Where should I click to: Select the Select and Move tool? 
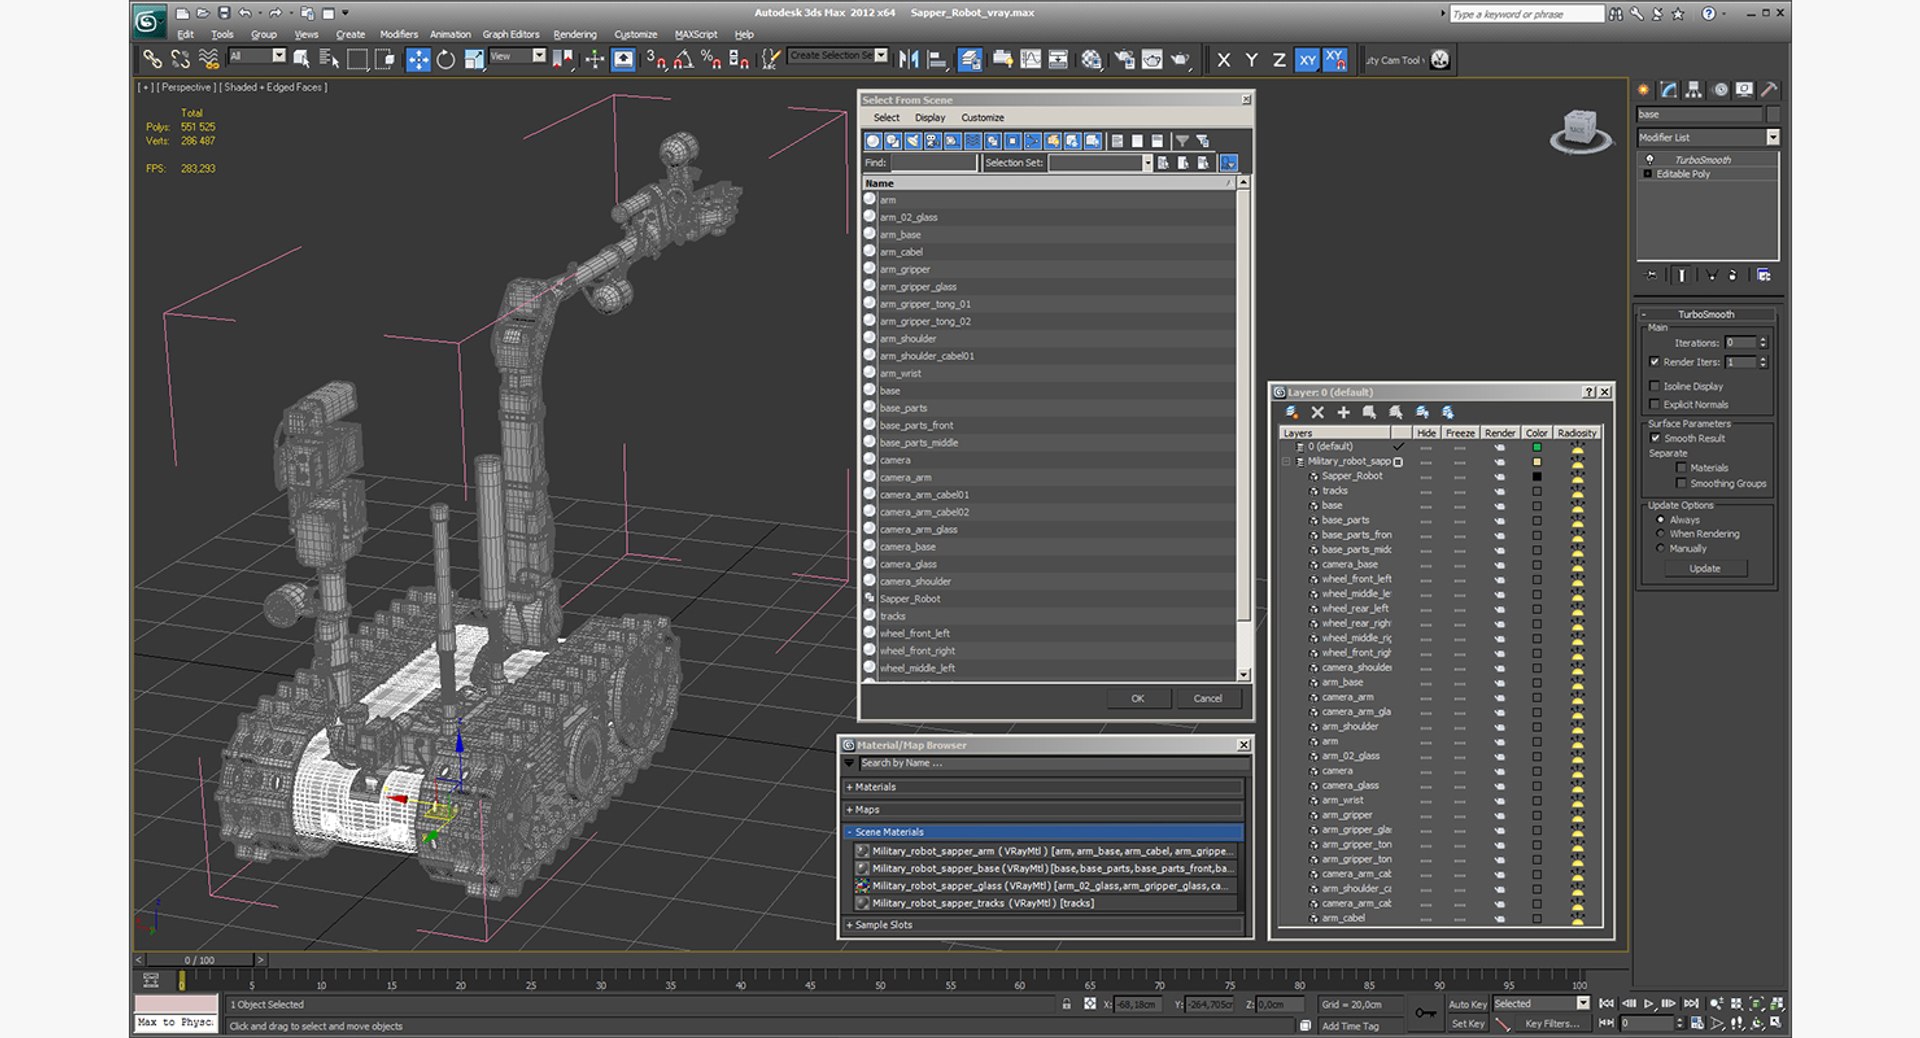pyautogui.click(x=418, y=60)
